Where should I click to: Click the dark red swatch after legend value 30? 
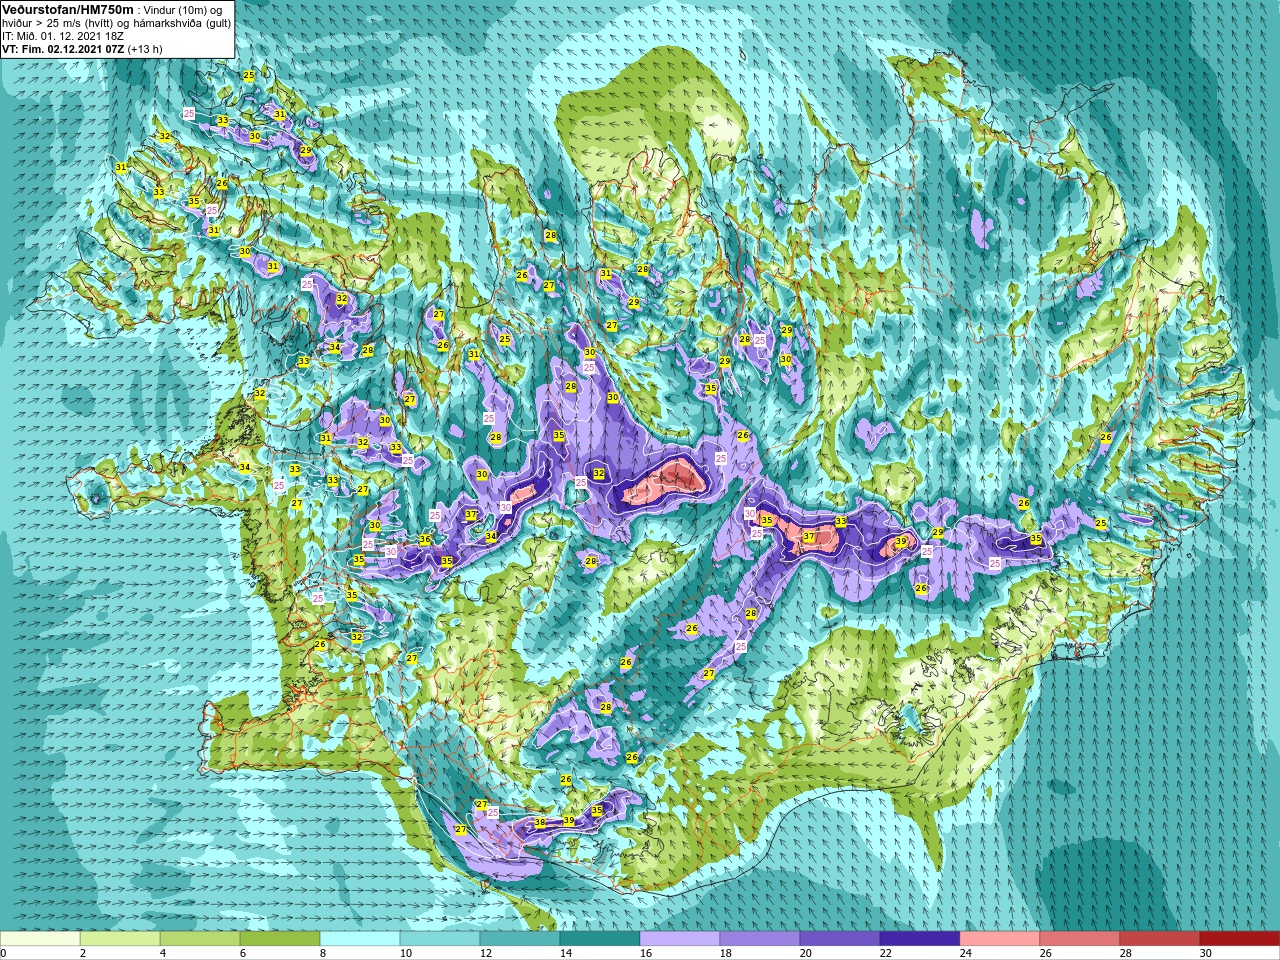pos(1240,939)
